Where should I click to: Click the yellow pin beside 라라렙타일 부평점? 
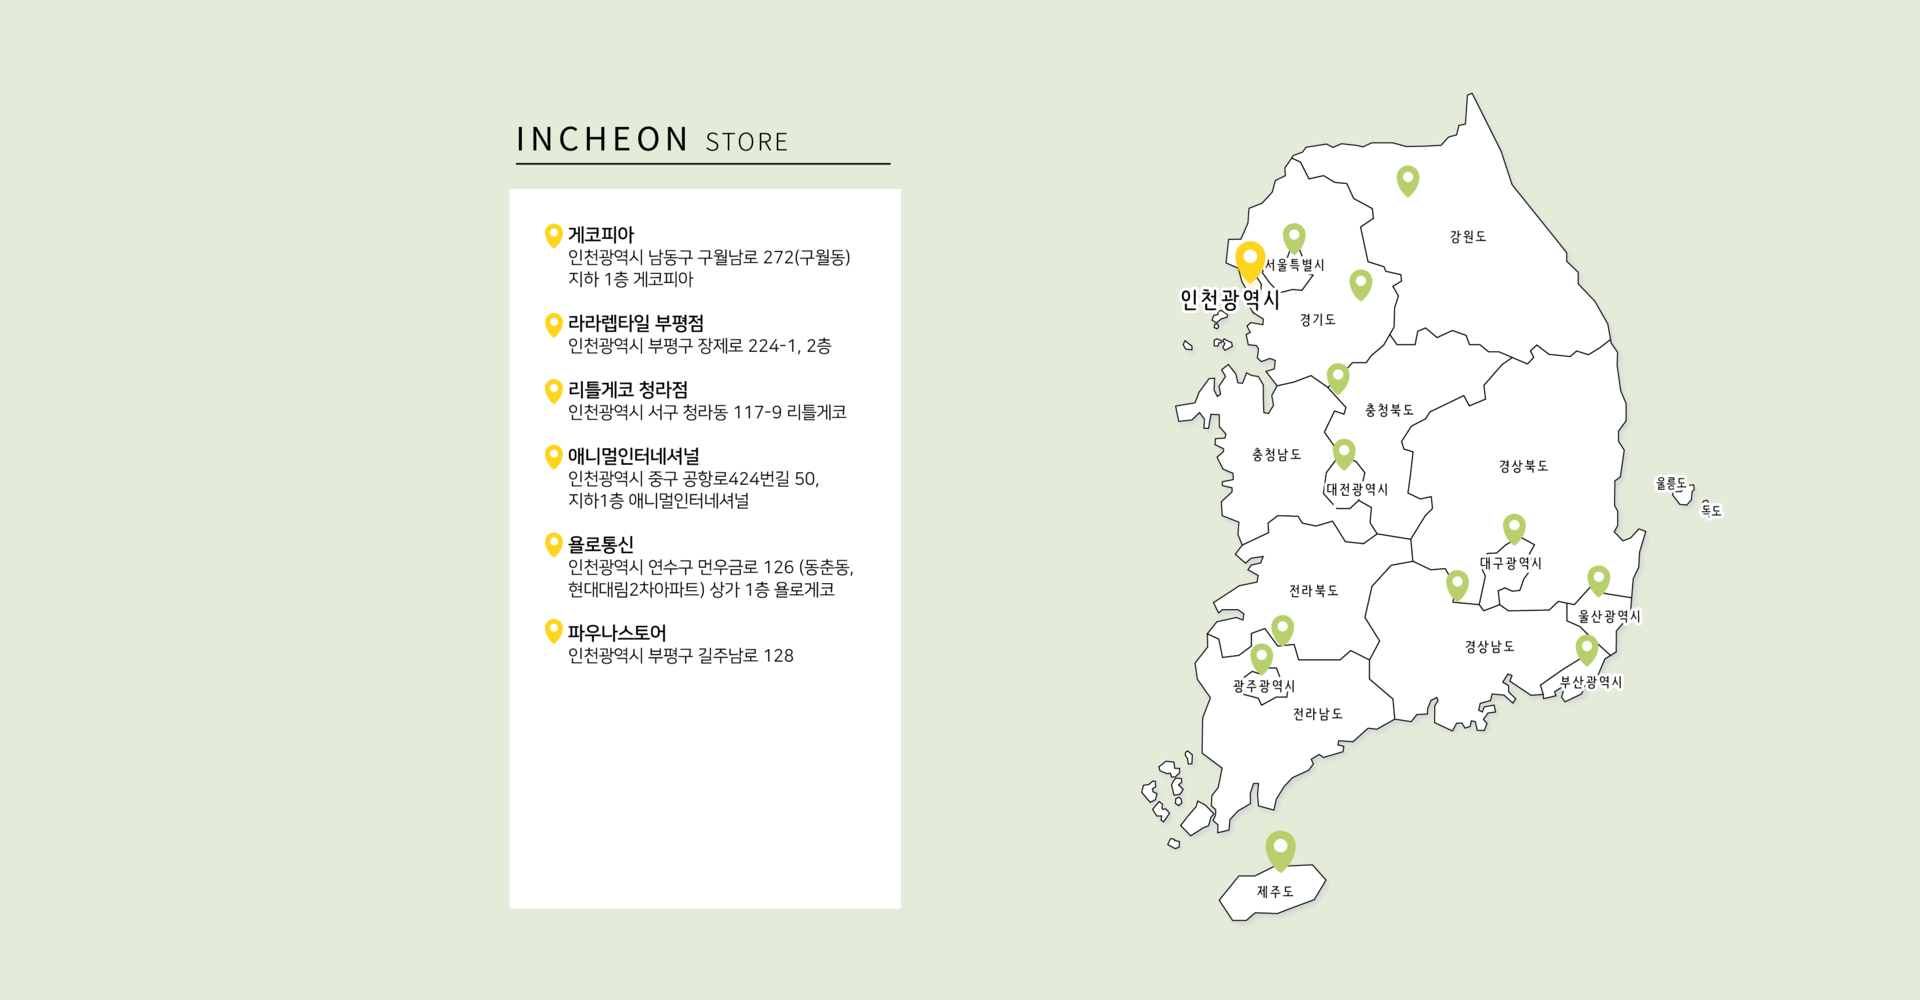tap(553, 325)
